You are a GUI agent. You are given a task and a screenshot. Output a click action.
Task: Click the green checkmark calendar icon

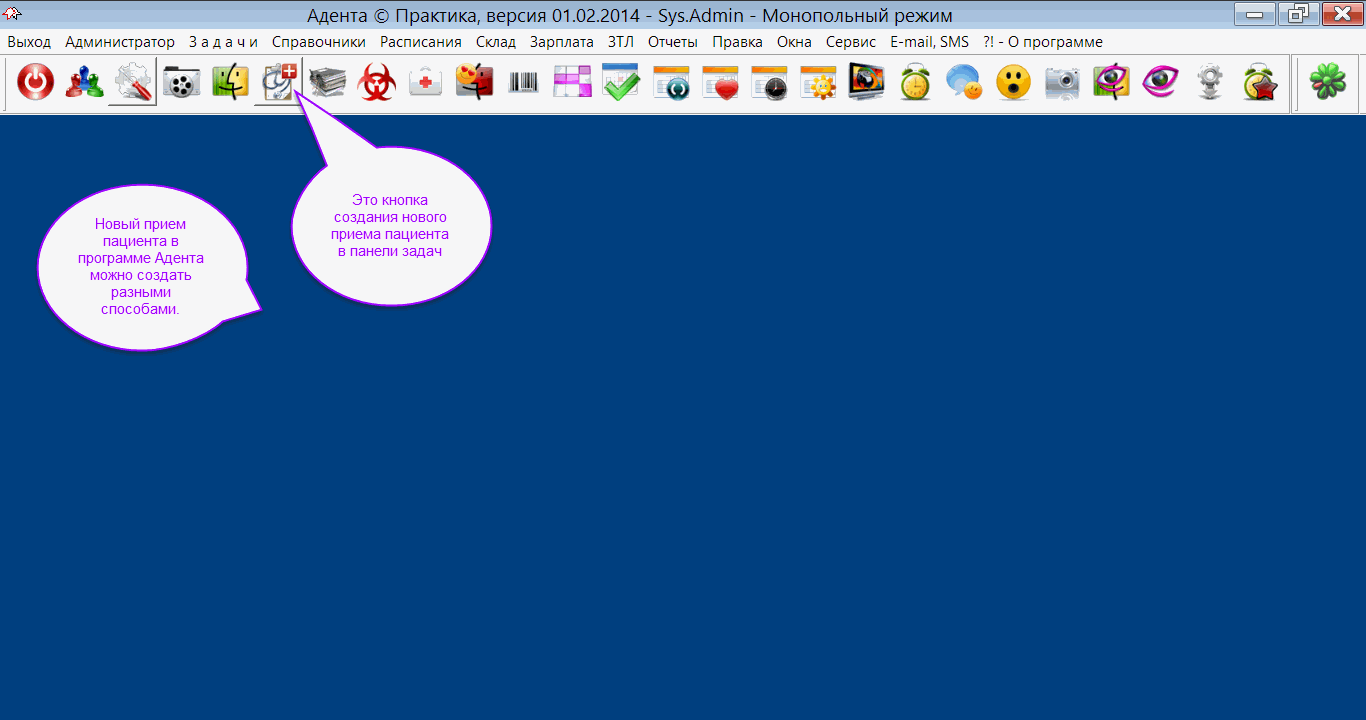pyautogui.click(x=620, y=83)
